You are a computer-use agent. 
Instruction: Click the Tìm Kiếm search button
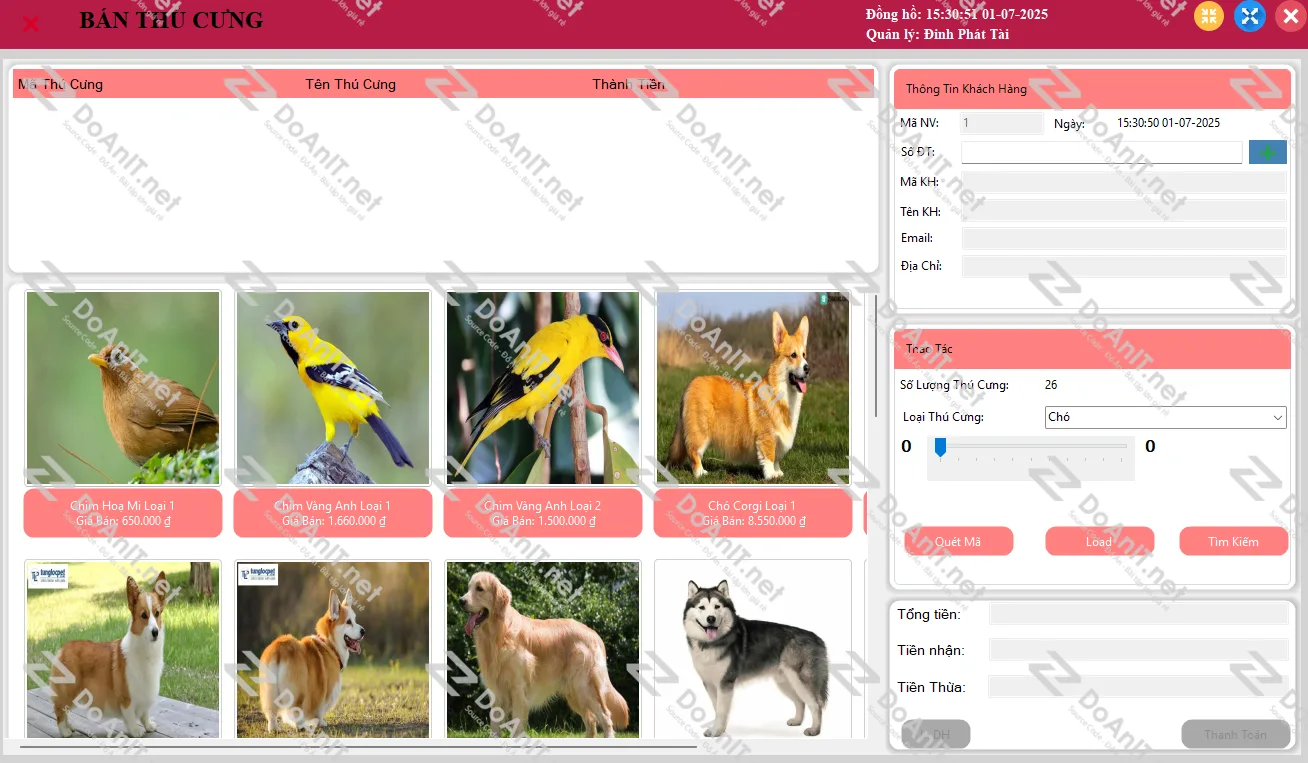[1233, 541]
